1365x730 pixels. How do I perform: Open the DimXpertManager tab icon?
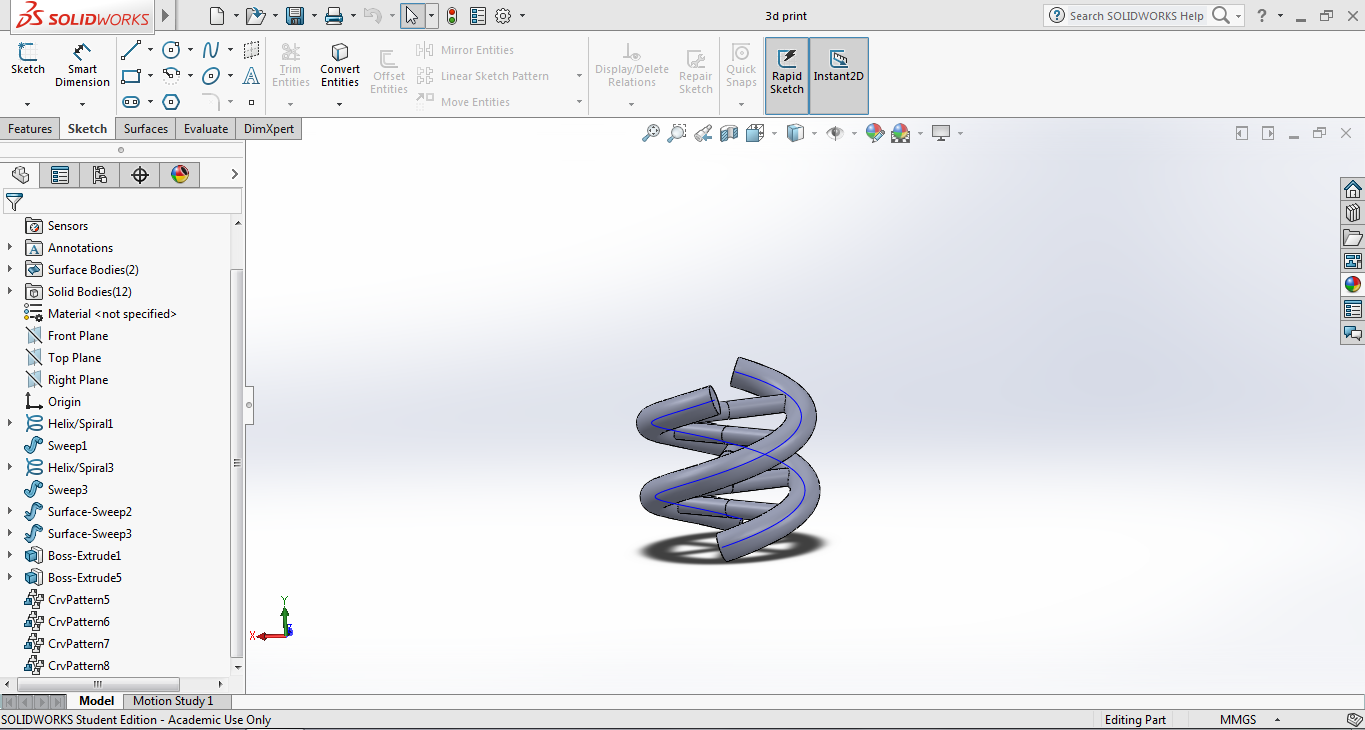pos(140,175)
